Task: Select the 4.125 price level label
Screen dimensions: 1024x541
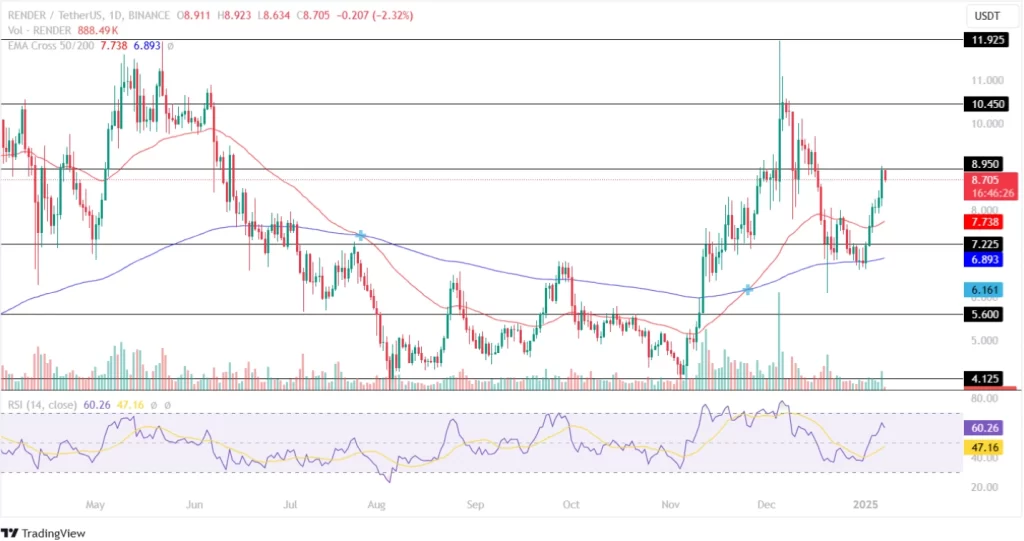Action: point(985,378)
